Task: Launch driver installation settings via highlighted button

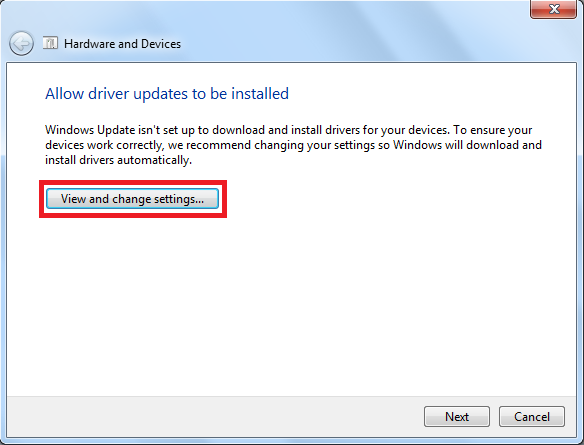Action: click(x=133, y=198)
